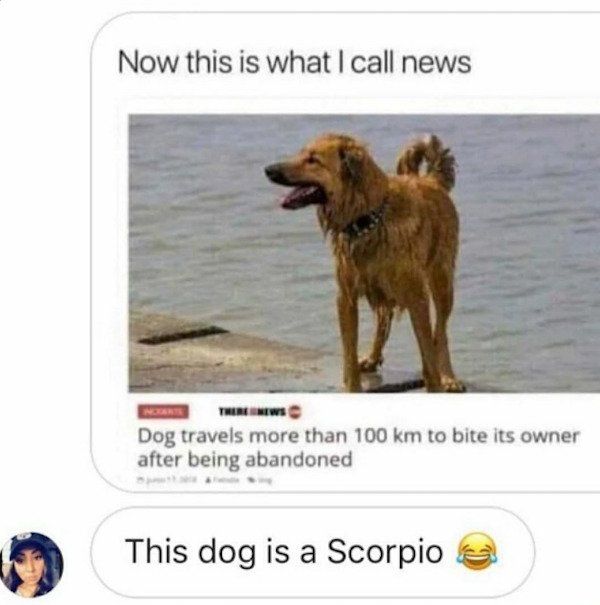Click the word "Scorpio" in the comment
This screenshot has width=600, height=605.
pyautogui.click(x=385, y=551)
